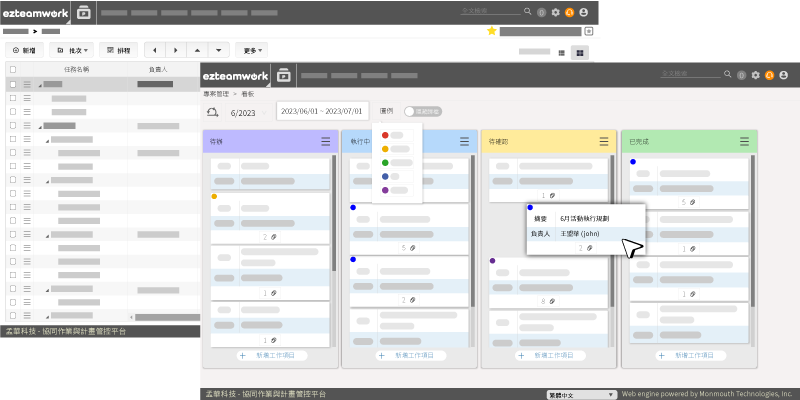Image resolution: width=800 pixels, height=400 pixels.
Task: Click the kanban refresh icon beside 6/2023
Action: click(212, 112)
